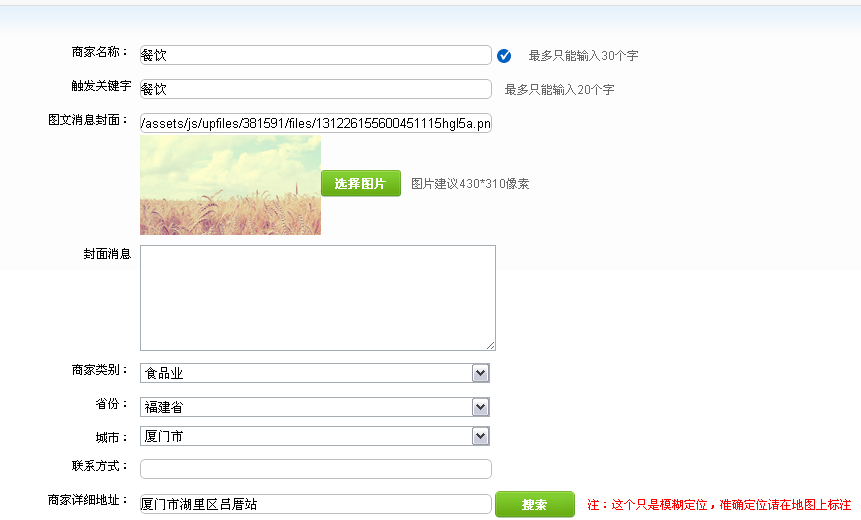This screenshot has width=861, height=520.
Task: Click the 图片建议430*310像素 hint text
Action: [470, 184]
